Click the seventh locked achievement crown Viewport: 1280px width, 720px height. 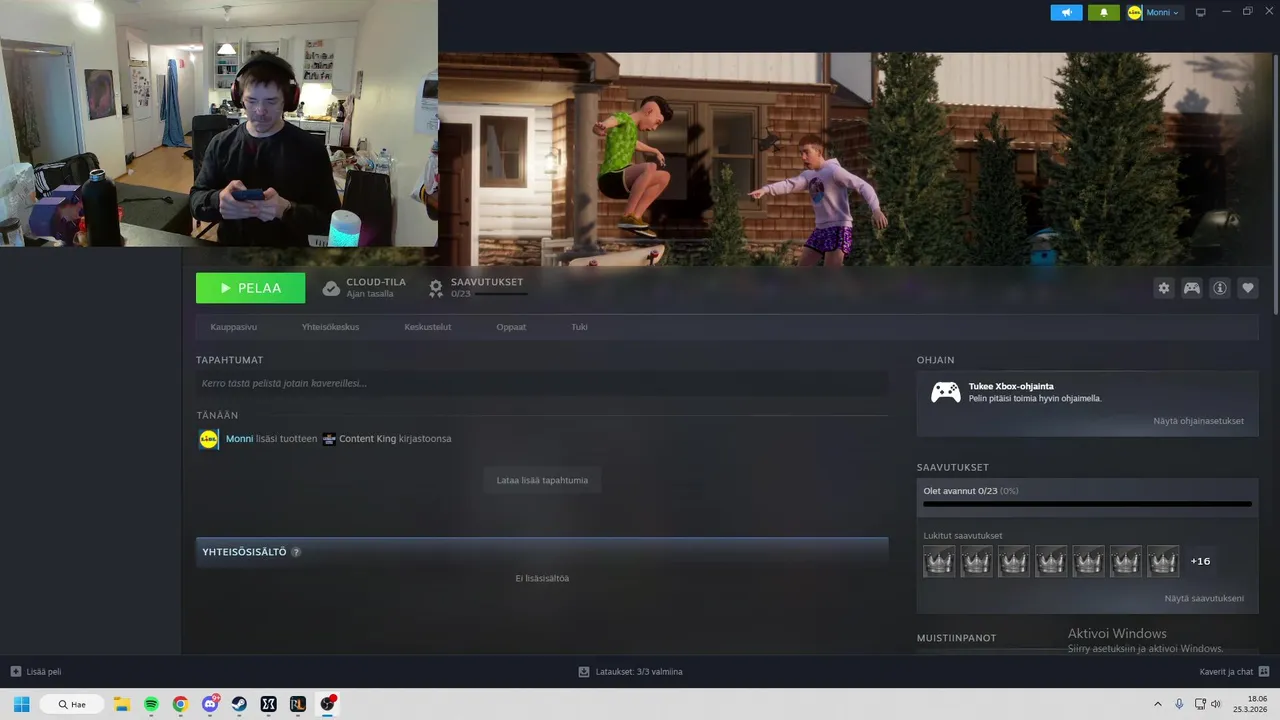click(x=1163, y=561)
